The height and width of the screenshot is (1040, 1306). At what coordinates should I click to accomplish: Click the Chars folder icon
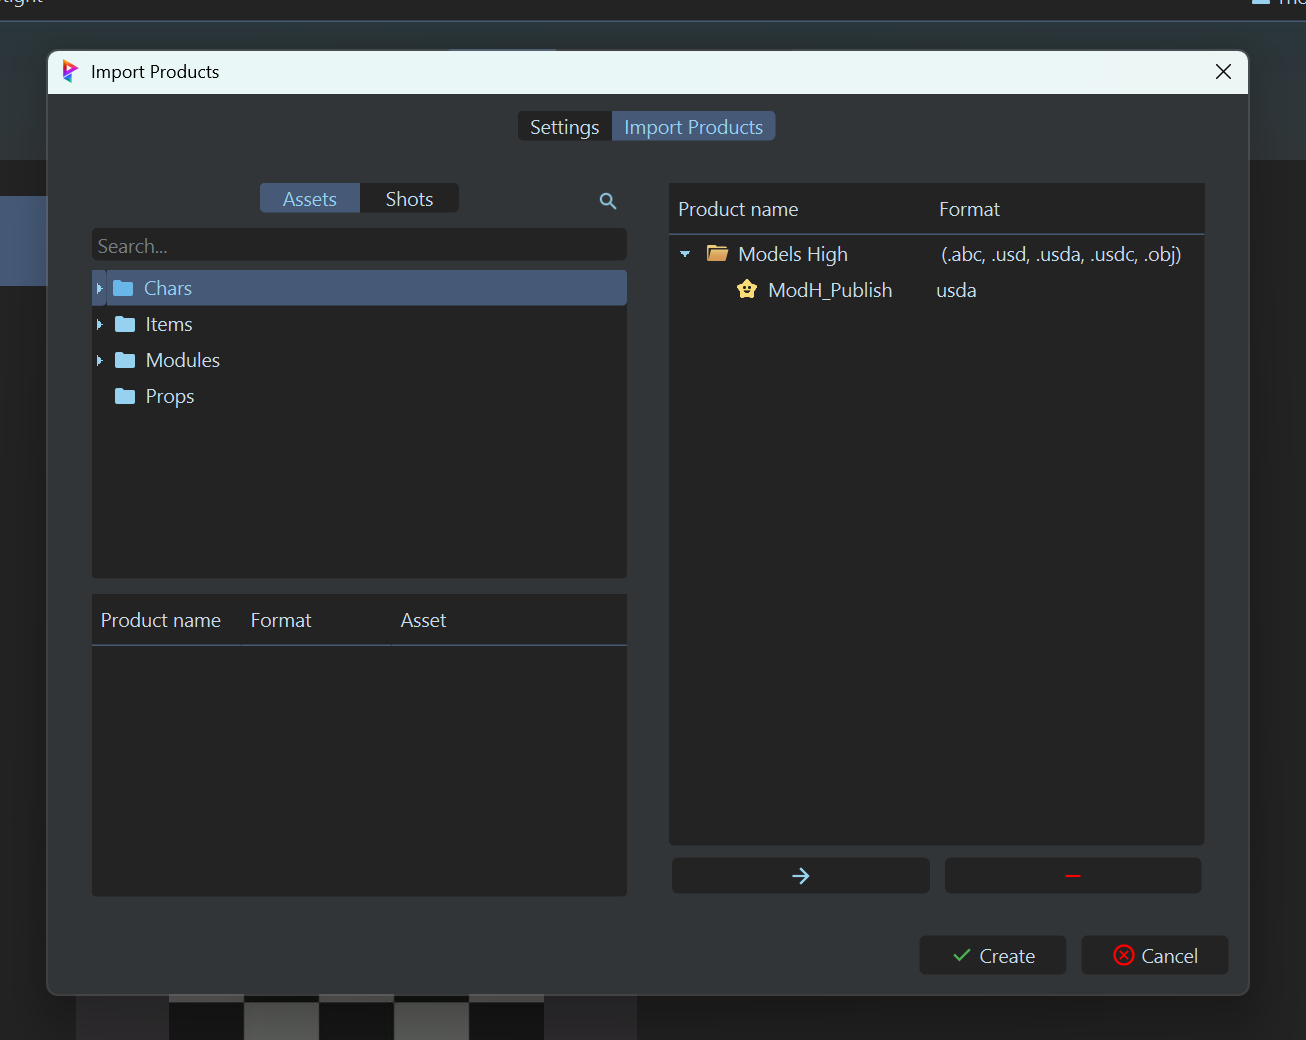click(x=123, y=288)
